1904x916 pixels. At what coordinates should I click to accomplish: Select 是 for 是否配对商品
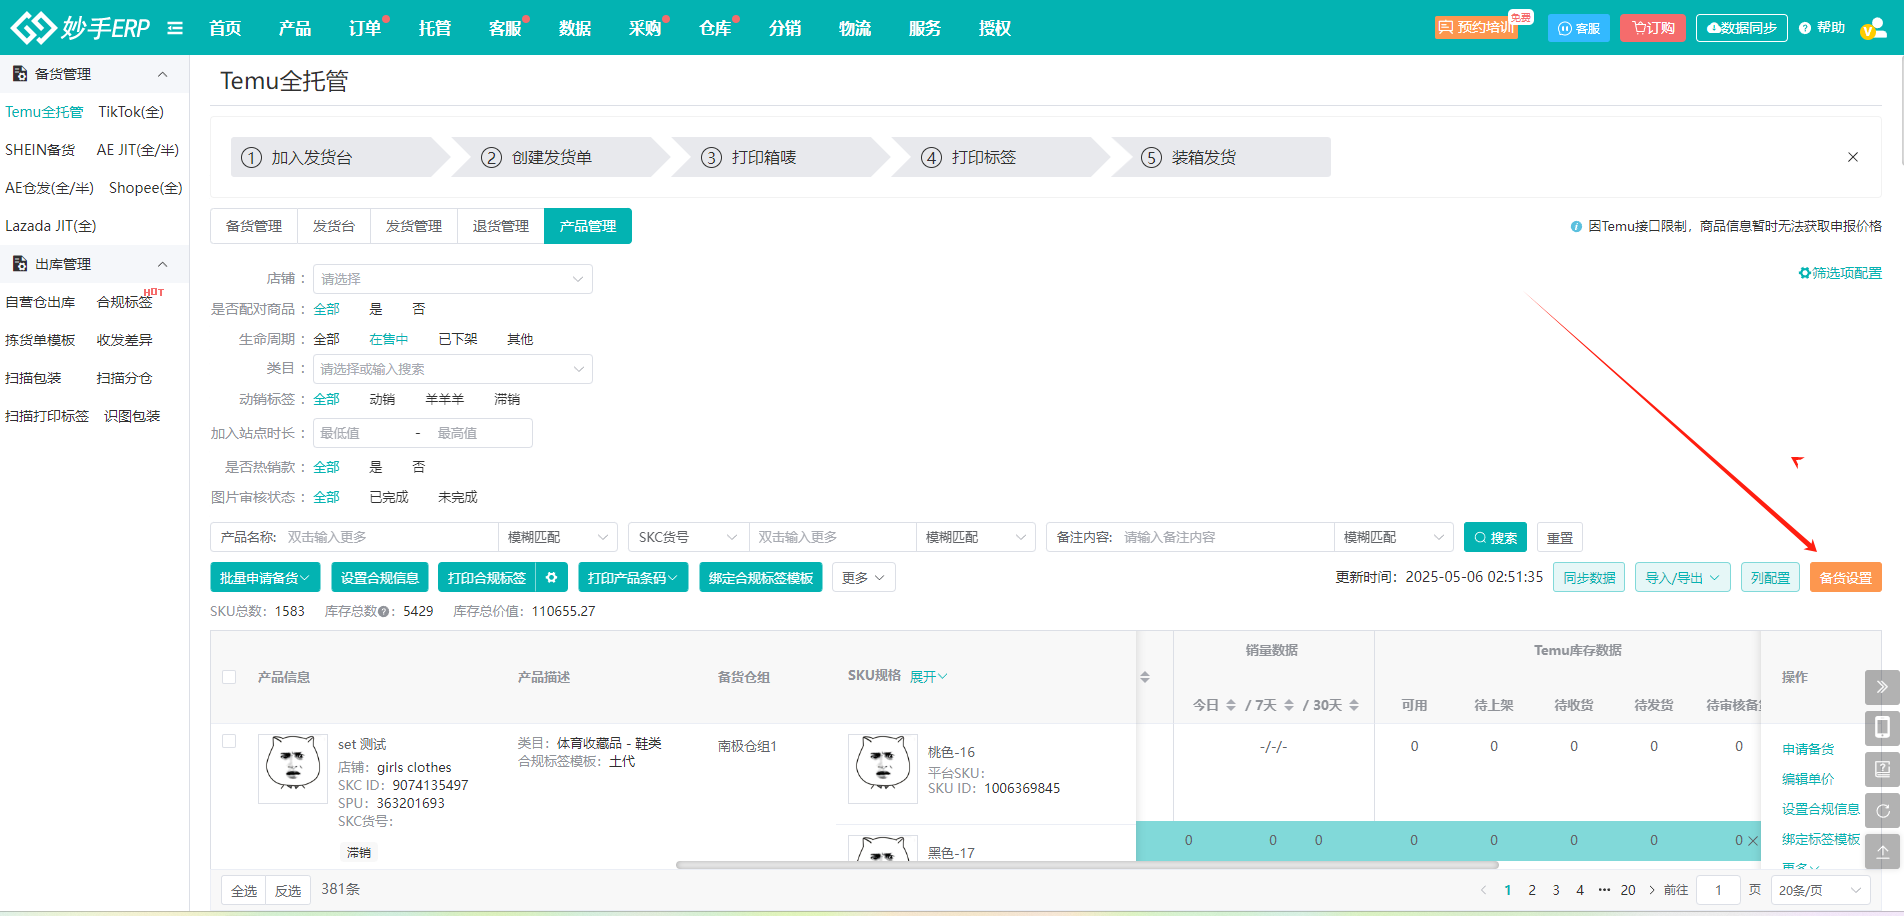(x=376, y=309)
